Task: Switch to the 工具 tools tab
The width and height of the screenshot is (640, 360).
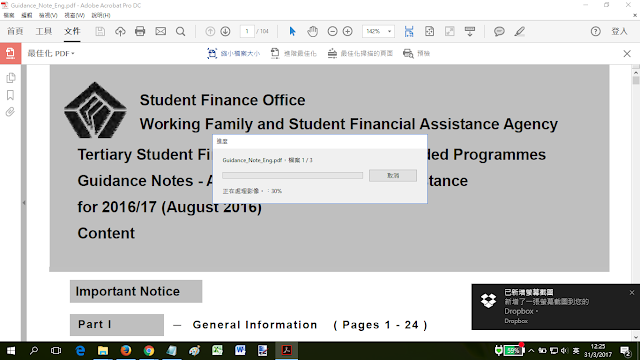Action: (x=44, y=31)
